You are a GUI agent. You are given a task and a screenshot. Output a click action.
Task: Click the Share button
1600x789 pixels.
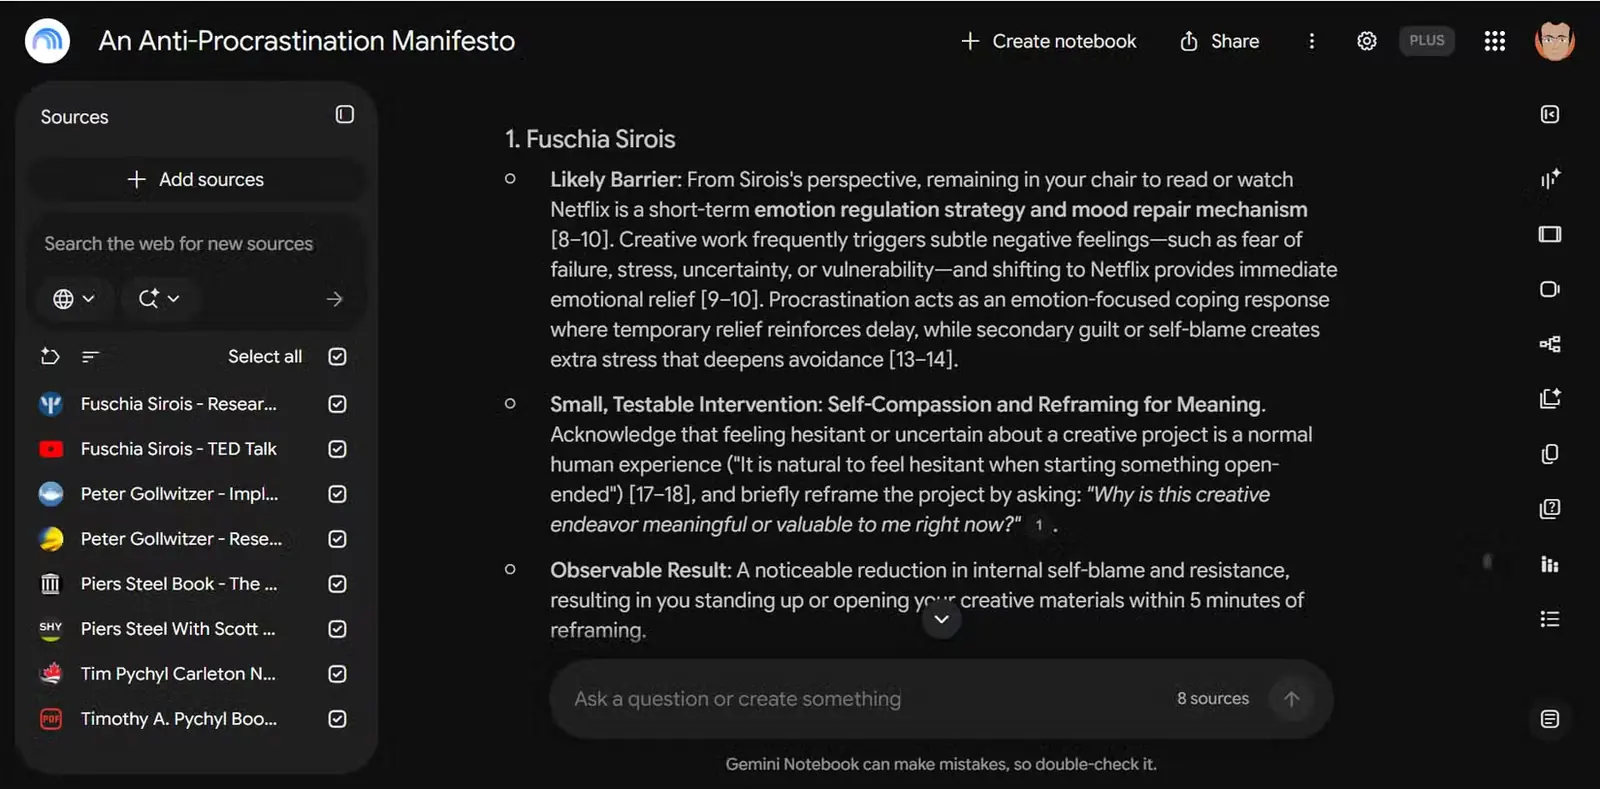click(1219, 41)
